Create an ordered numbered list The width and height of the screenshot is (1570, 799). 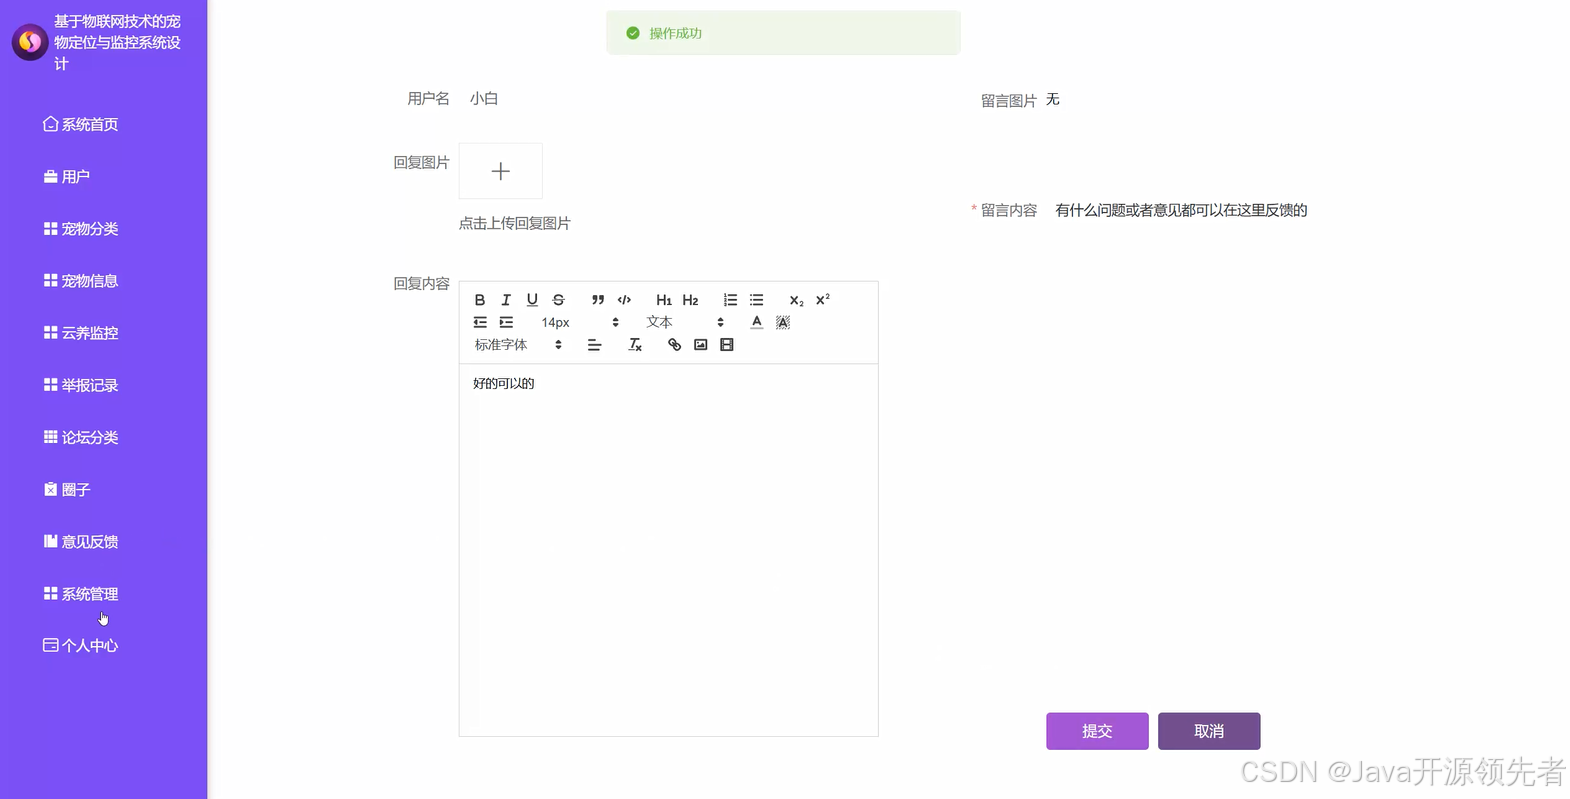(730, 300)
